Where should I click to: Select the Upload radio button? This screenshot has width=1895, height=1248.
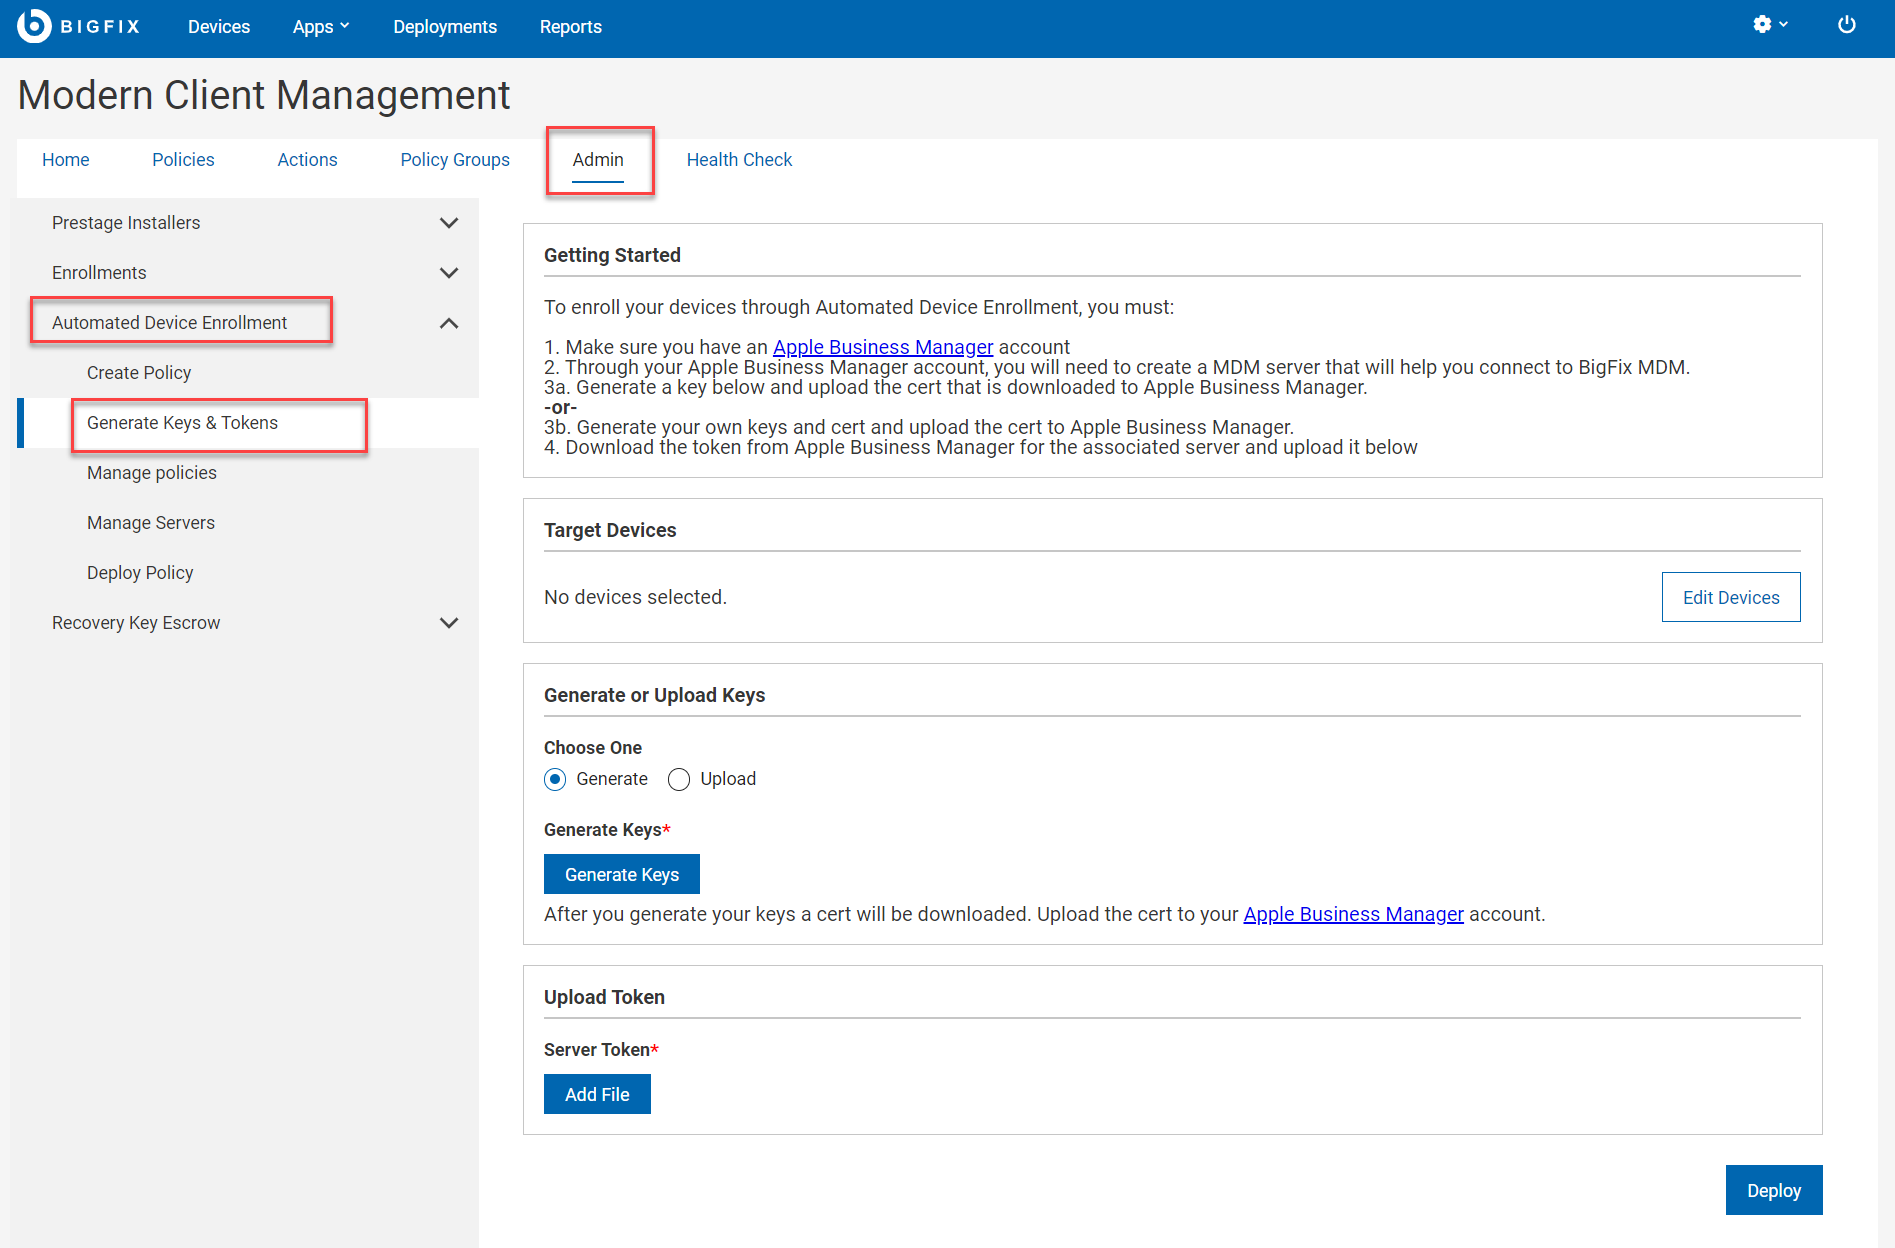[x=679, y=779]
